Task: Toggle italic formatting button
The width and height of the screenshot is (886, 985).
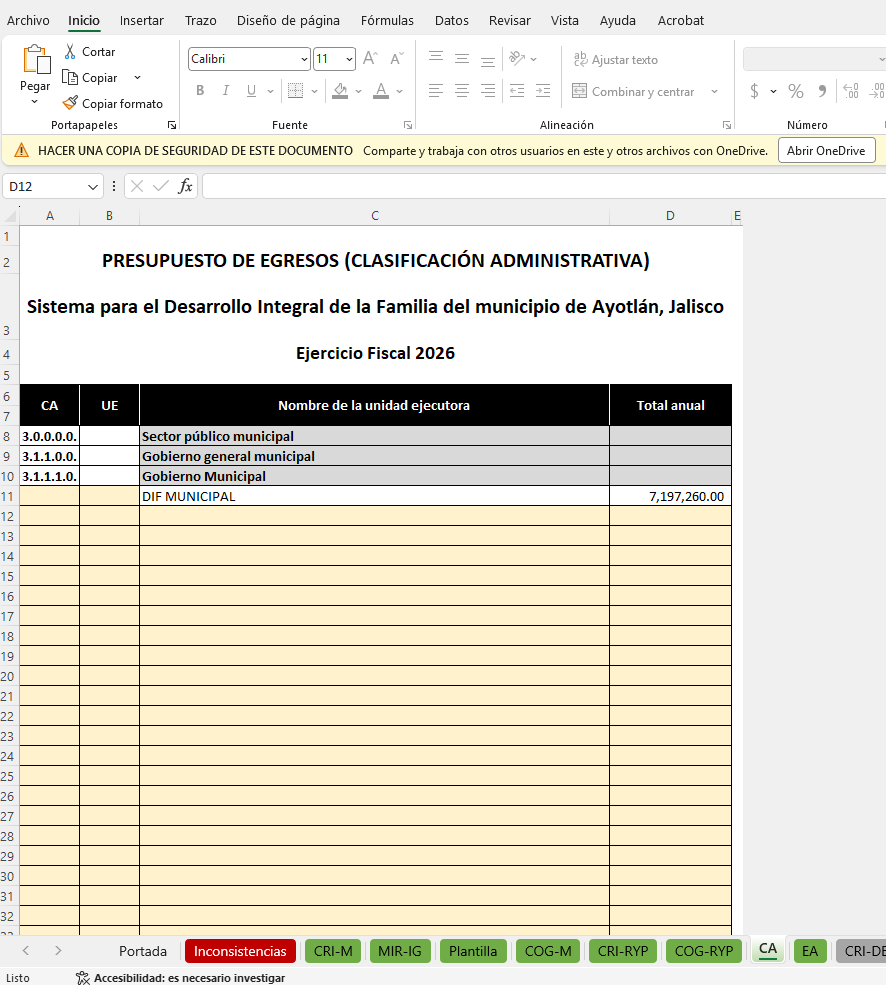Action: point(226,90)
